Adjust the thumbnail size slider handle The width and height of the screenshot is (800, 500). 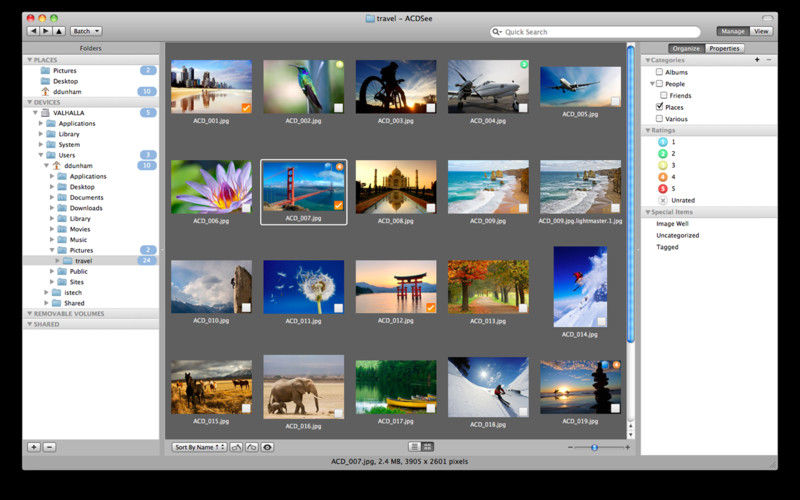[x=594, y=447]
